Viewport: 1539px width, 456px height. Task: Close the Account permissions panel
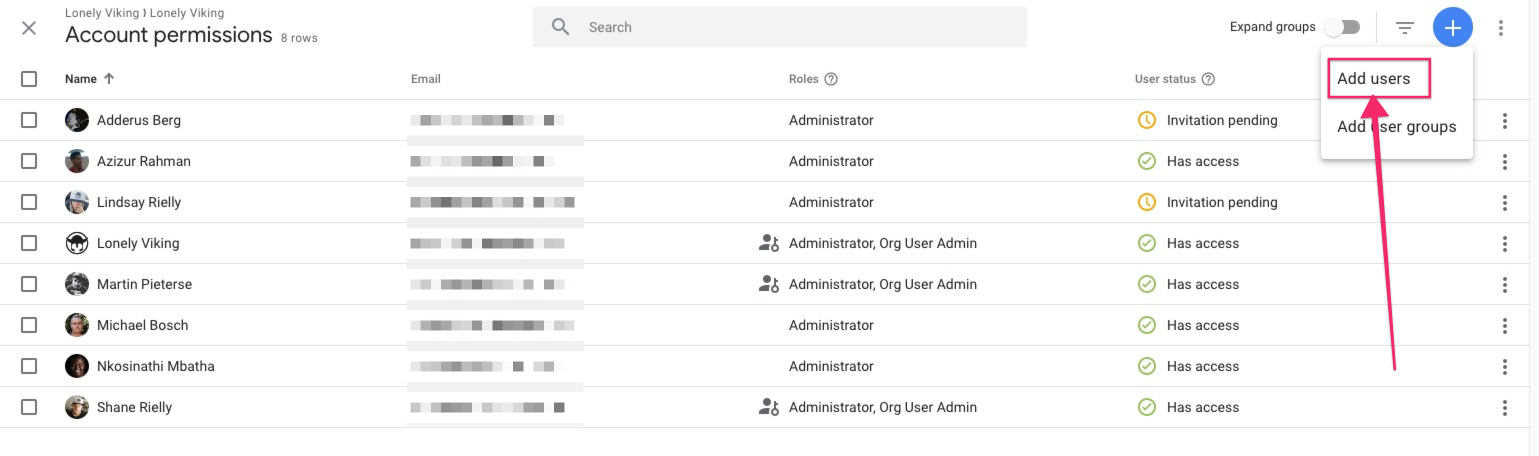29,28
